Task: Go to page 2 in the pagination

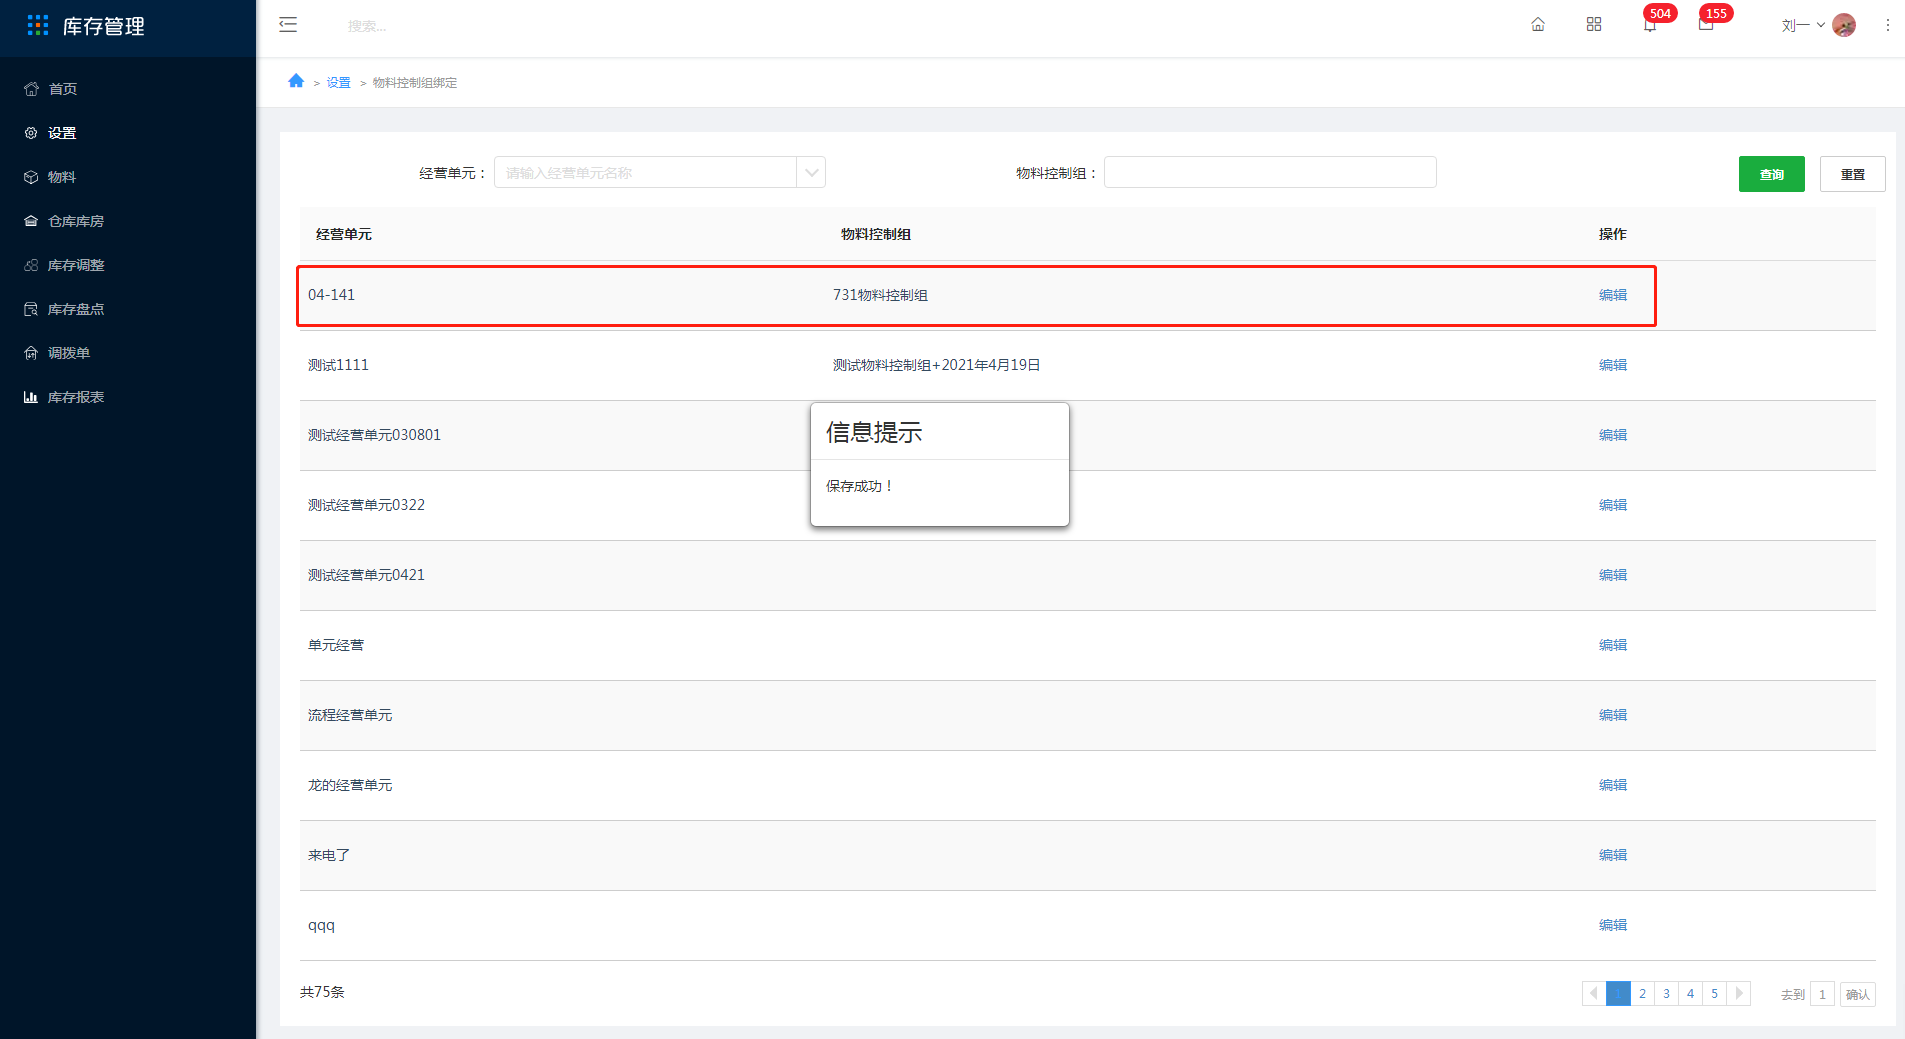Action: [1642, 993]
